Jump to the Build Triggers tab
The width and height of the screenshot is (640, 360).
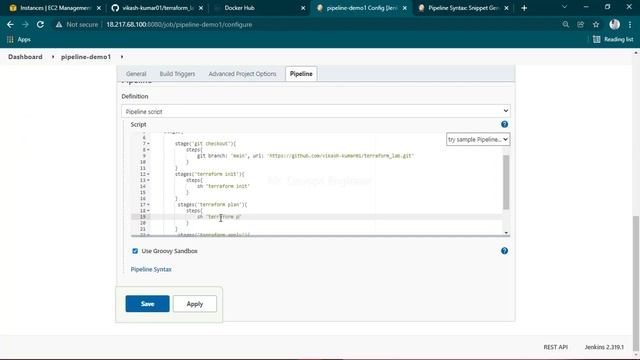click(177, 74)
